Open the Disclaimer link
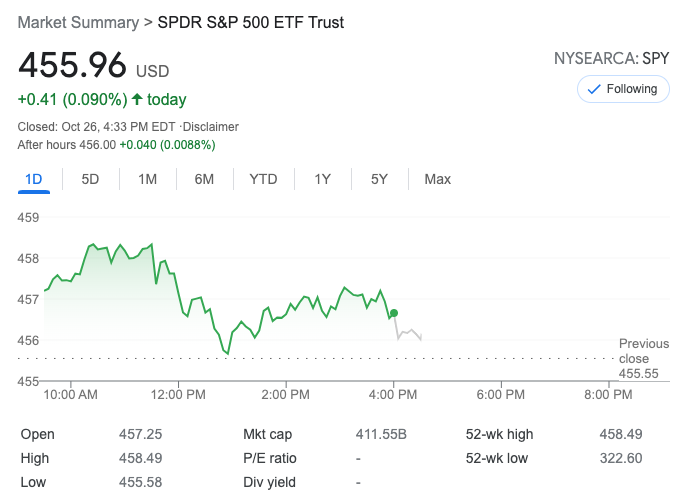The width and height of the screenshot is (684, 500). coord(211,127)
